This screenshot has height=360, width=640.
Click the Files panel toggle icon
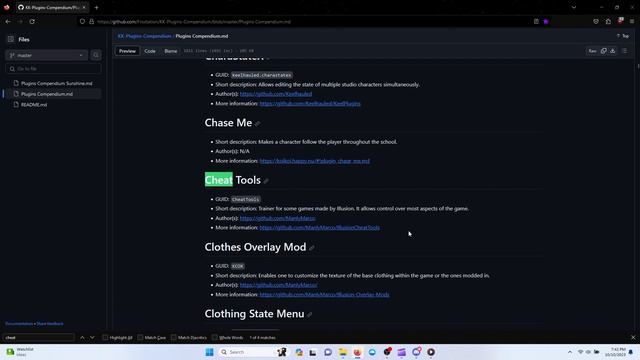tap(11, 39)
